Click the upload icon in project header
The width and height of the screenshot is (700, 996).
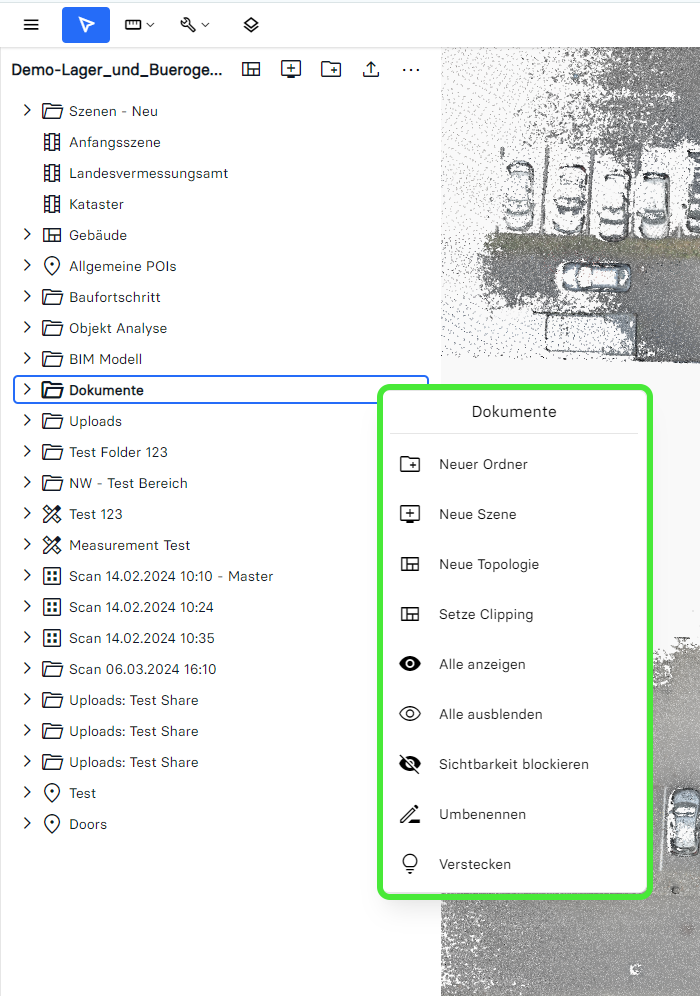coord(371,69)
